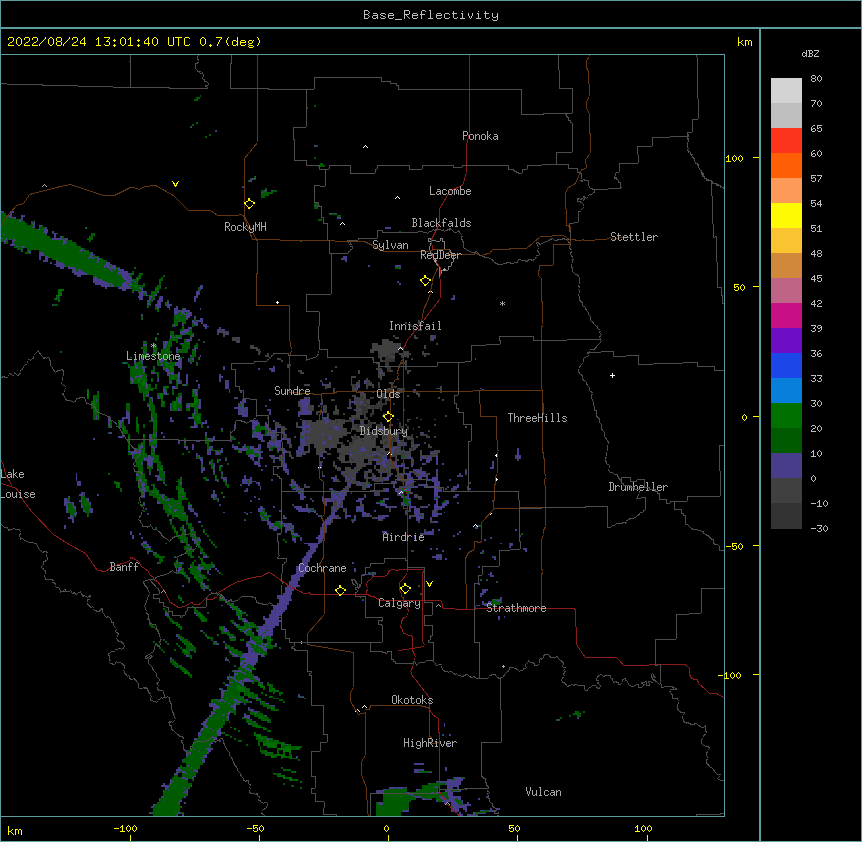The width and height of the screenshot is (862, 842).
Task: Click the Innisfail city label
Action: (x=415, y=326)
